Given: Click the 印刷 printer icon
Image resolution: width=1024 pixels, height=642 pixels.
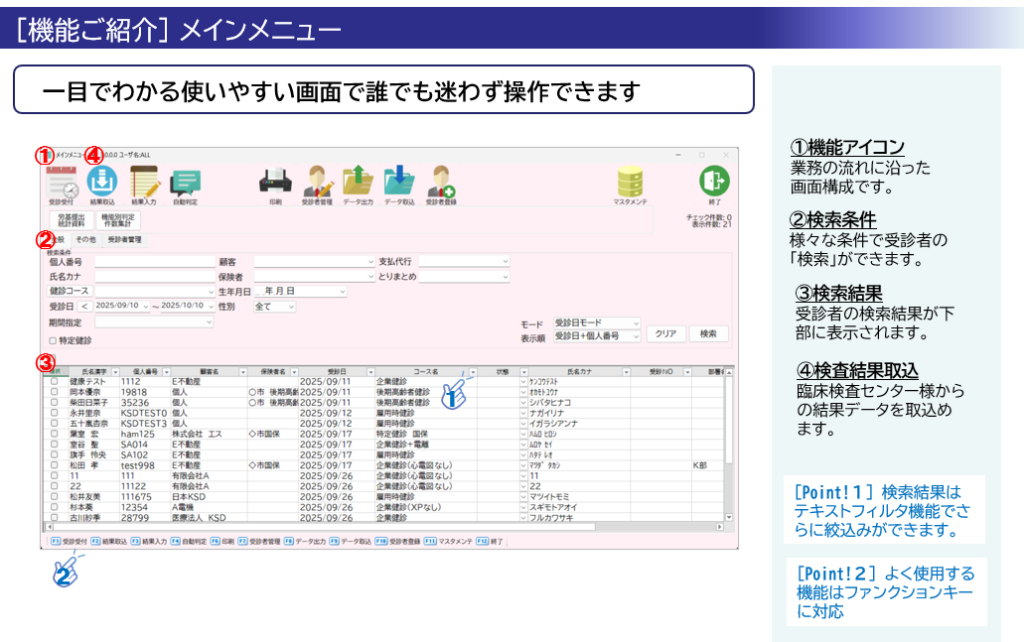Looking at the screenshot, I should (x=275, y=186).
